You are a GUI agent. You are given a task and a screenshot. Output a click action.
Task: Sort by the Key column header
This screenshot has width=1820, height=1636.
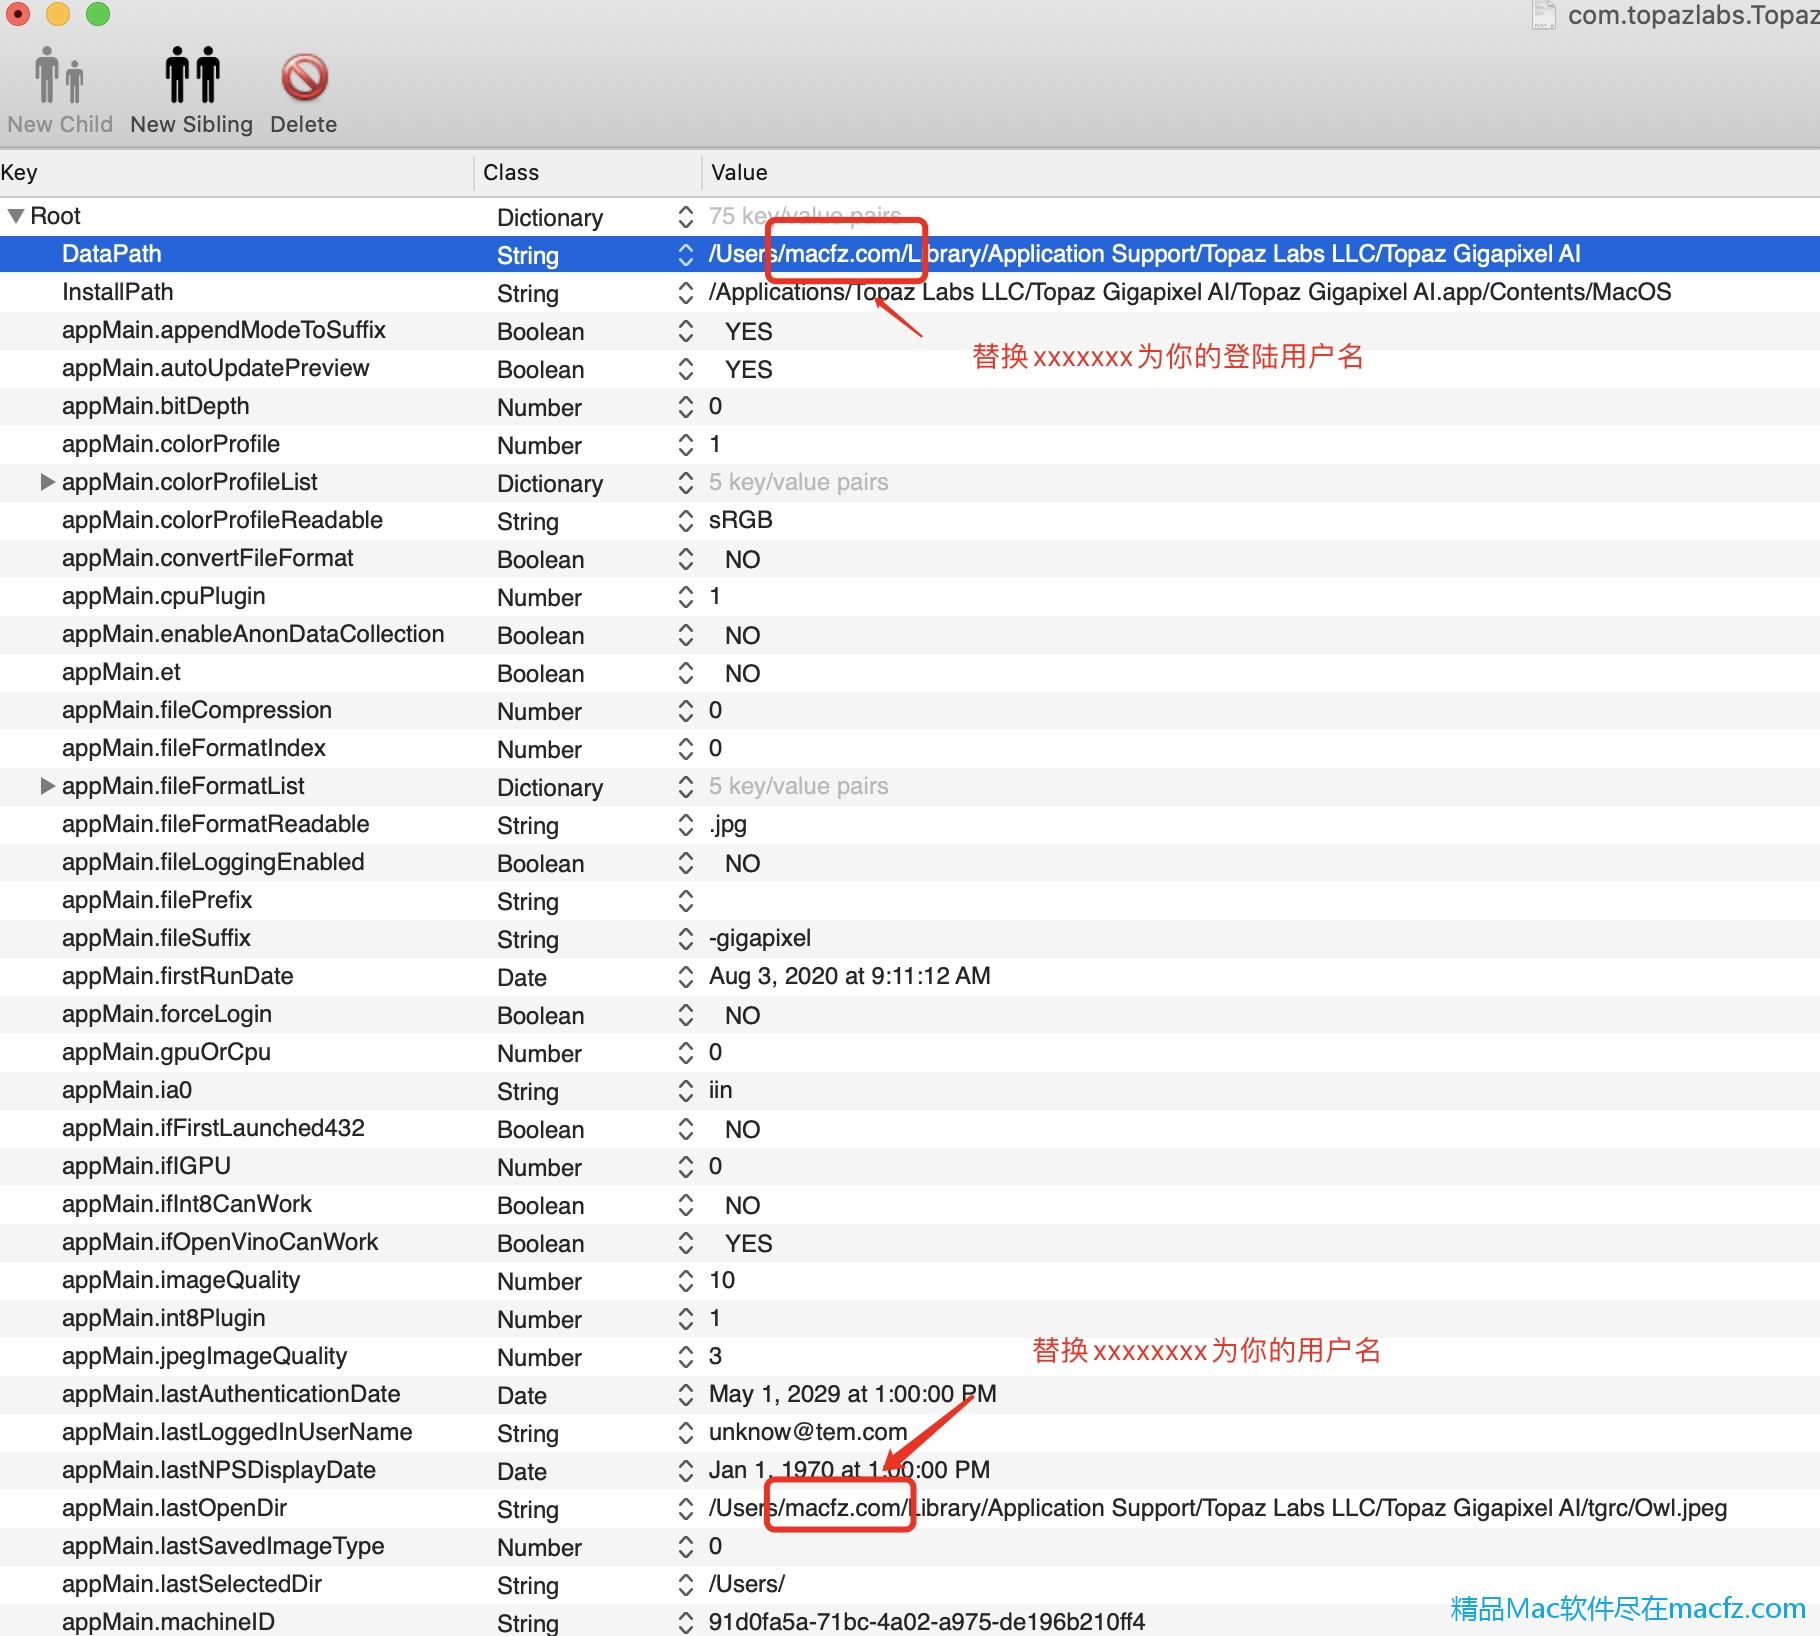tap(236, 172)
